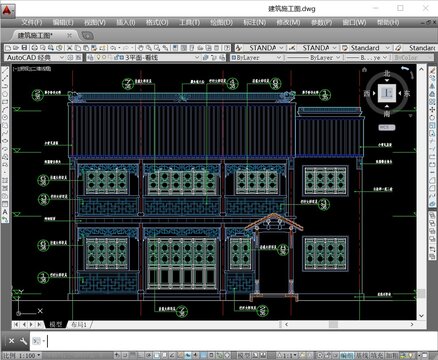Image resolution: width=438 pixels, height=360 pixels.
Task: Click the Cut scissors icon in the toolbar
Action: coord(69,48)
